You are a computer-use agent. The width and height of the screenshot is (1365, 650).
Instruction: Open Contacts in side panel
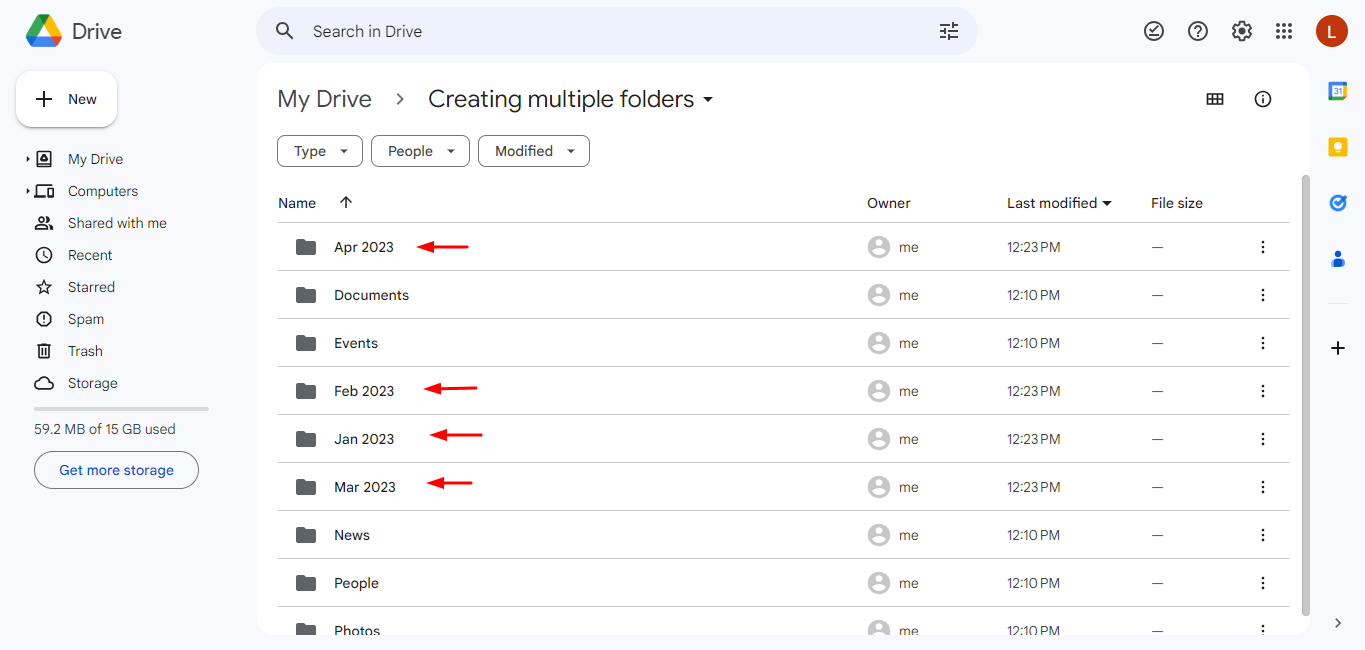[x=1338, y=259]
